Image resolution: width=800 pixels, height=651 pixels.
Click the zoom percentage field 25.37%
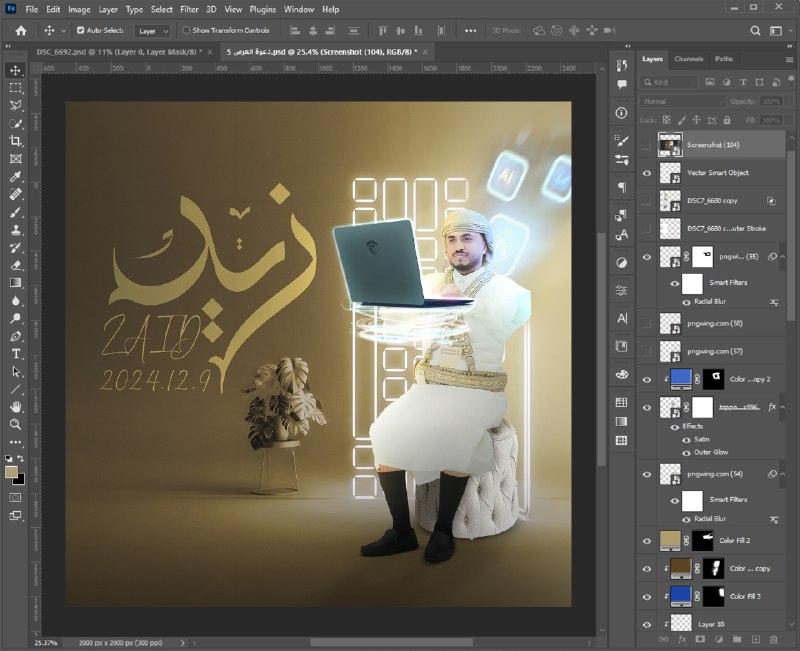(x=46, y=643)
